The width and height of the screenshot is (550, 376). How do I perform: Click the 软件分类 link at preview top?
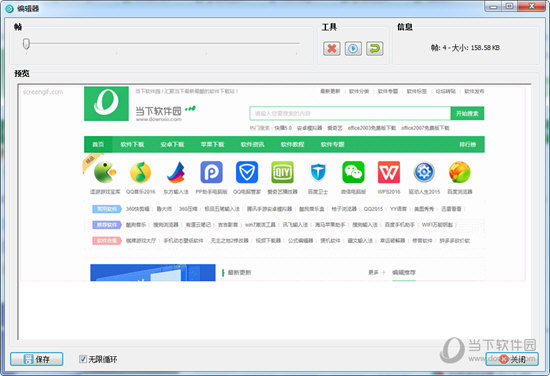[x=359, y=91]
